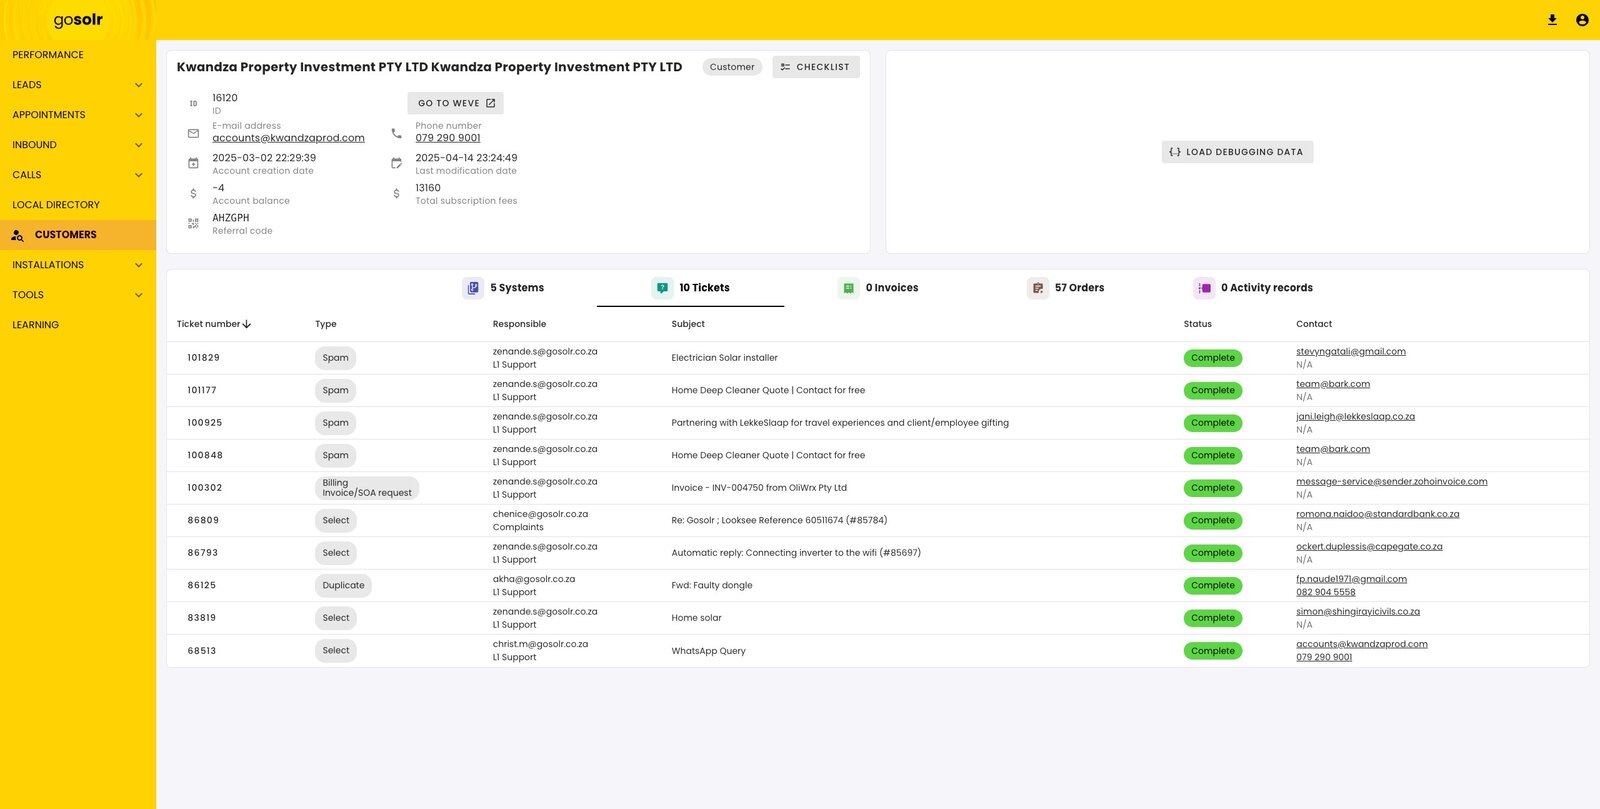Click the ID badge icon next to 16120
The width and height of the screenshot is (1600, 809).
(x=193, y=103)
